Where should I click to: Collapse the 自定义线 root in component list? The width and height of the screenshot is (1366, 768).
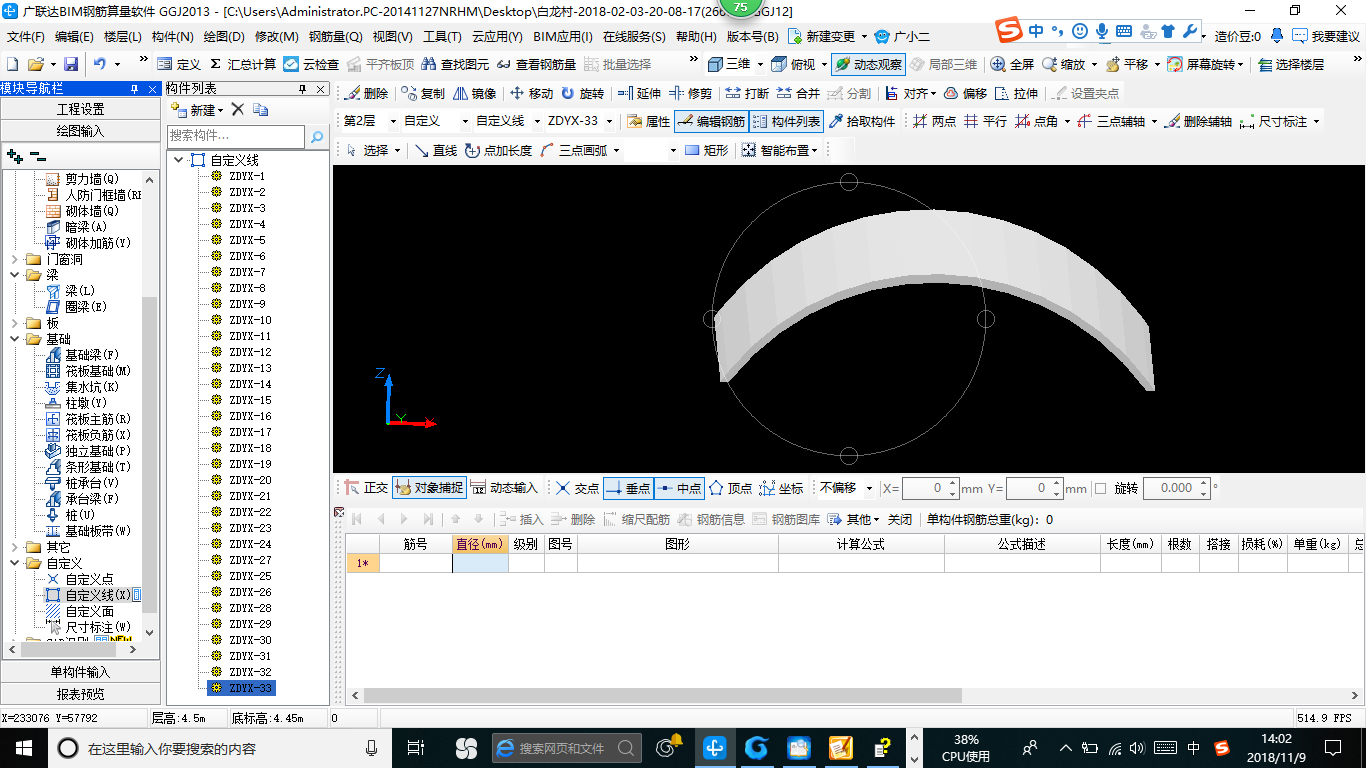[178, 160]
